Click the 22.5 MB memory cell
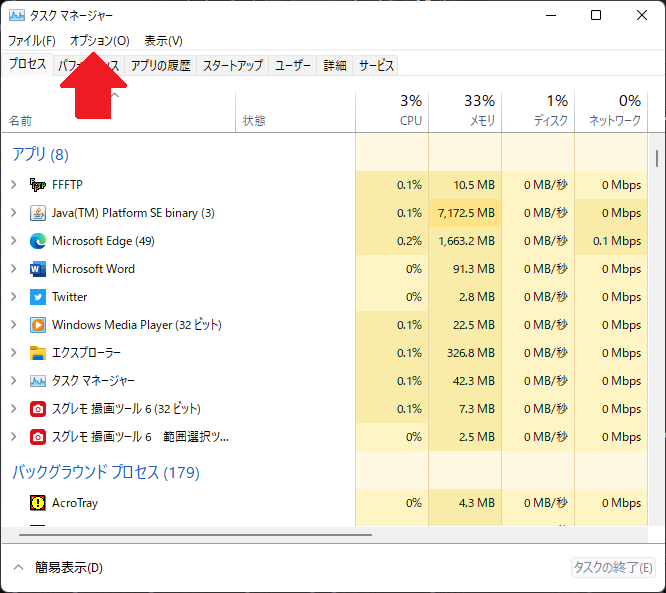The height and width of the screenshot is (593, 666). (x=465, y=325)
